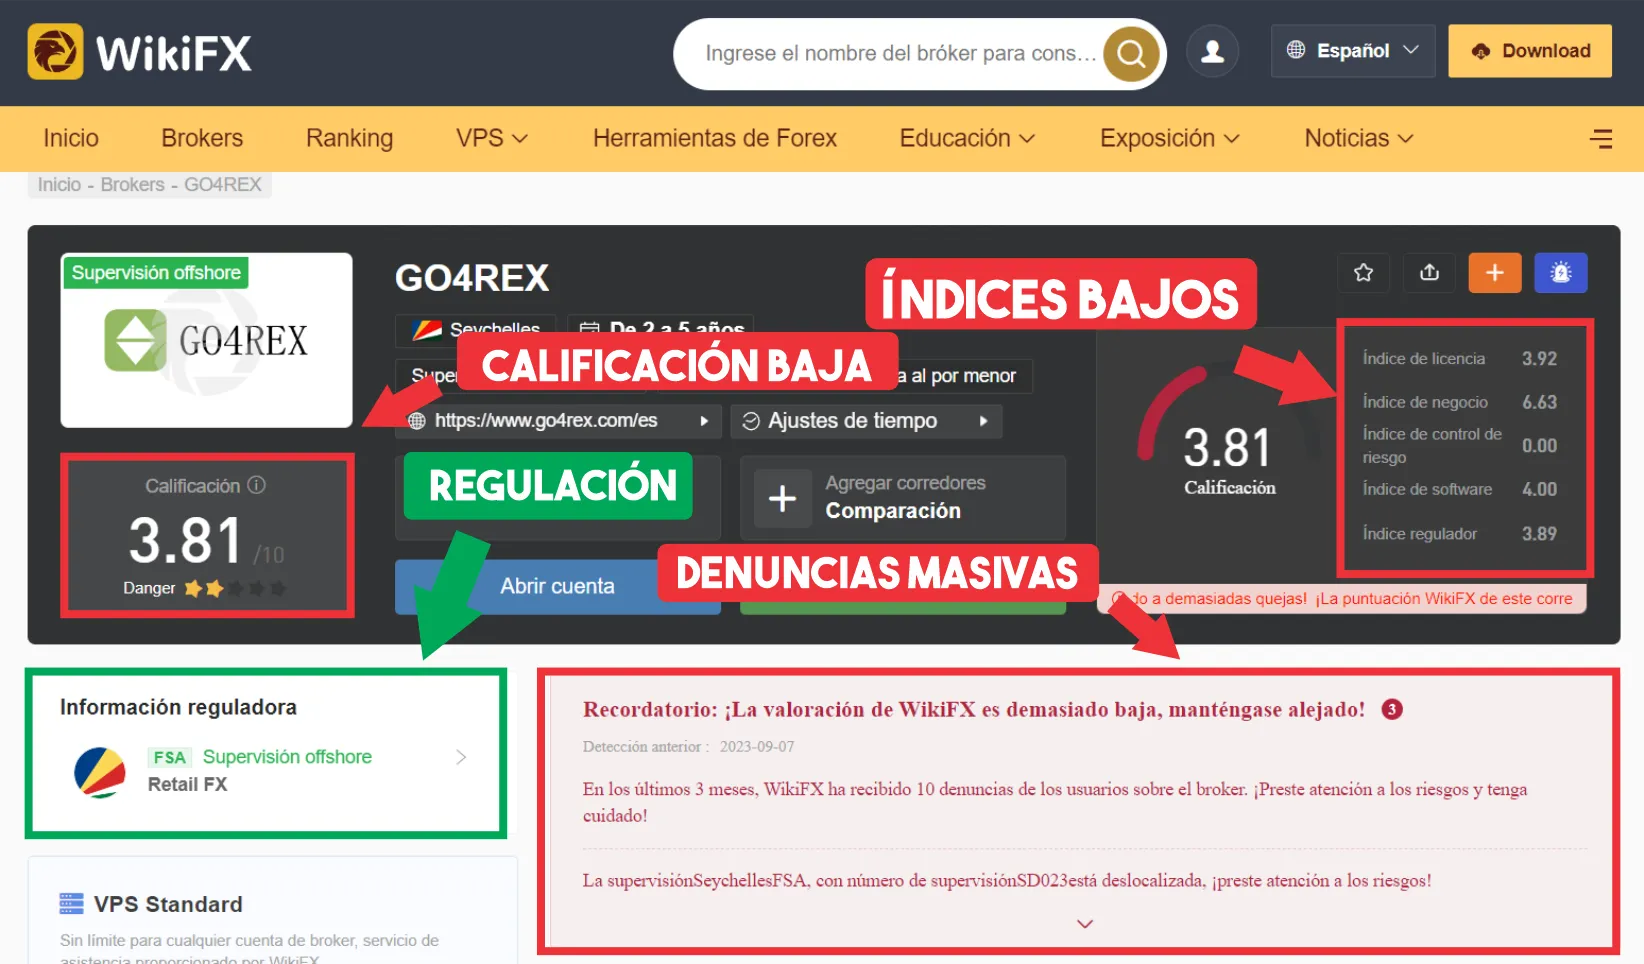Image resolution: width=1644 pixels, height=964 pixels.
Task: Share the GO4REX broker page
Action: pyautogui.click(x=1429, y=272)
